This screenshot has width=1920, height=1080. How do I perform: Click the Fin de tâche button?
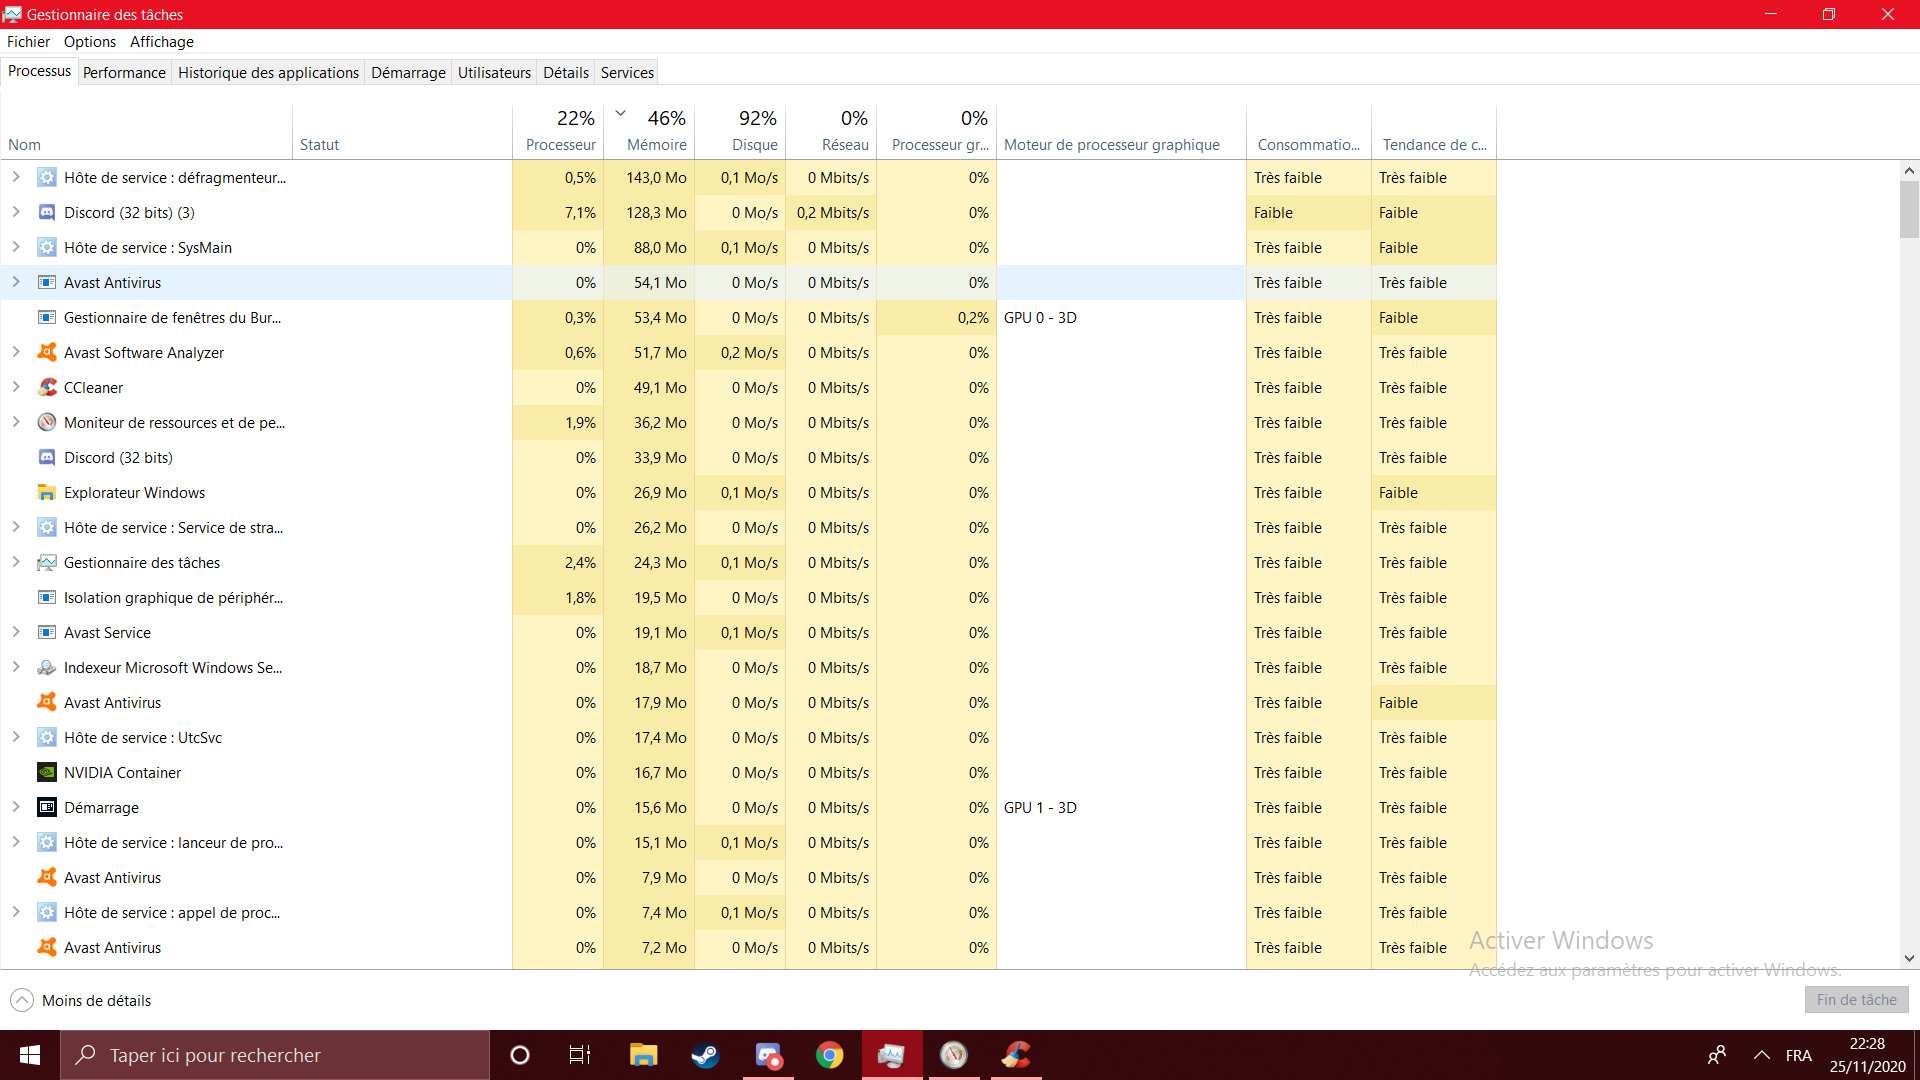1856,1000
